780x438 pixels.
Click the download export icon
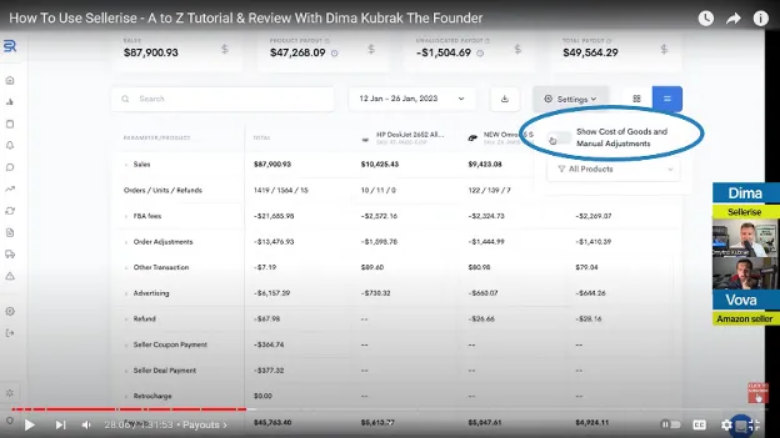[x=504, y=99]
